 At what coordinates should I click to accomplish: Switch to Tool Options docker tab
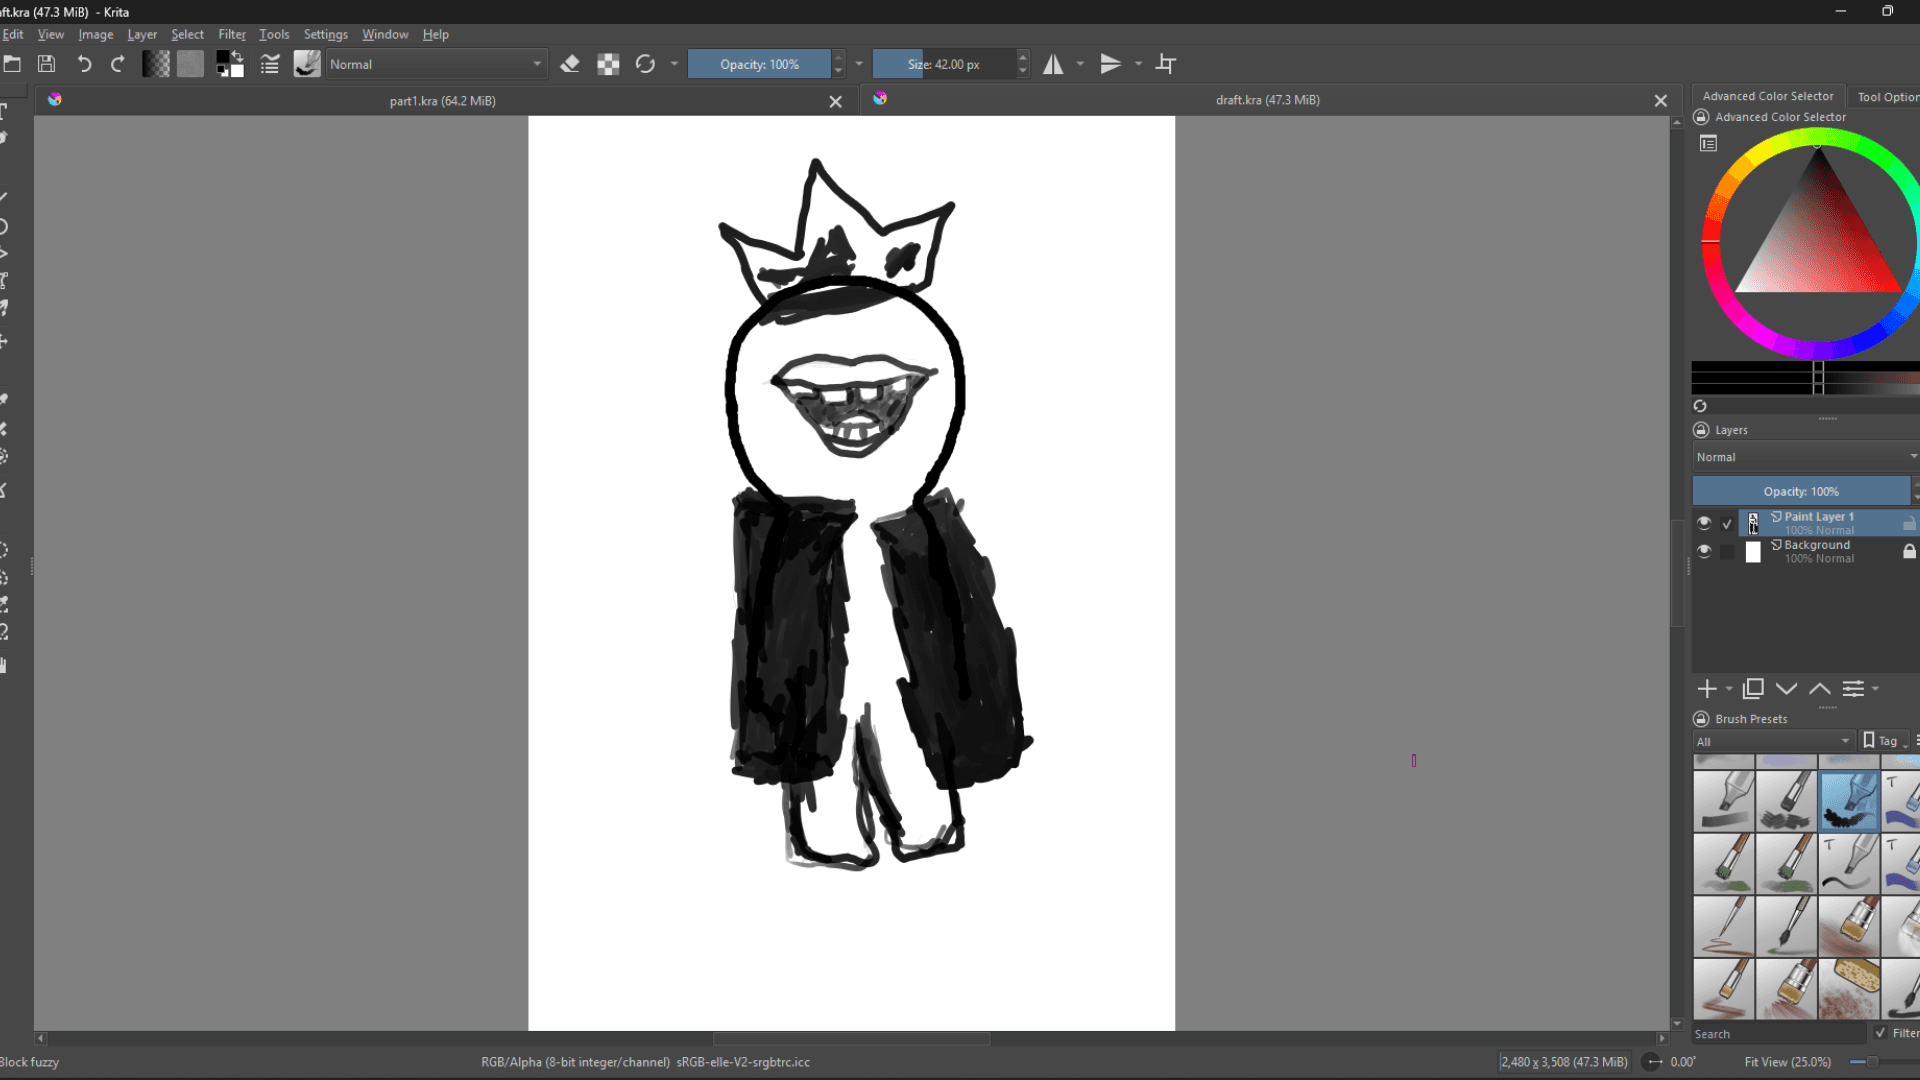tap(1886, 97)
